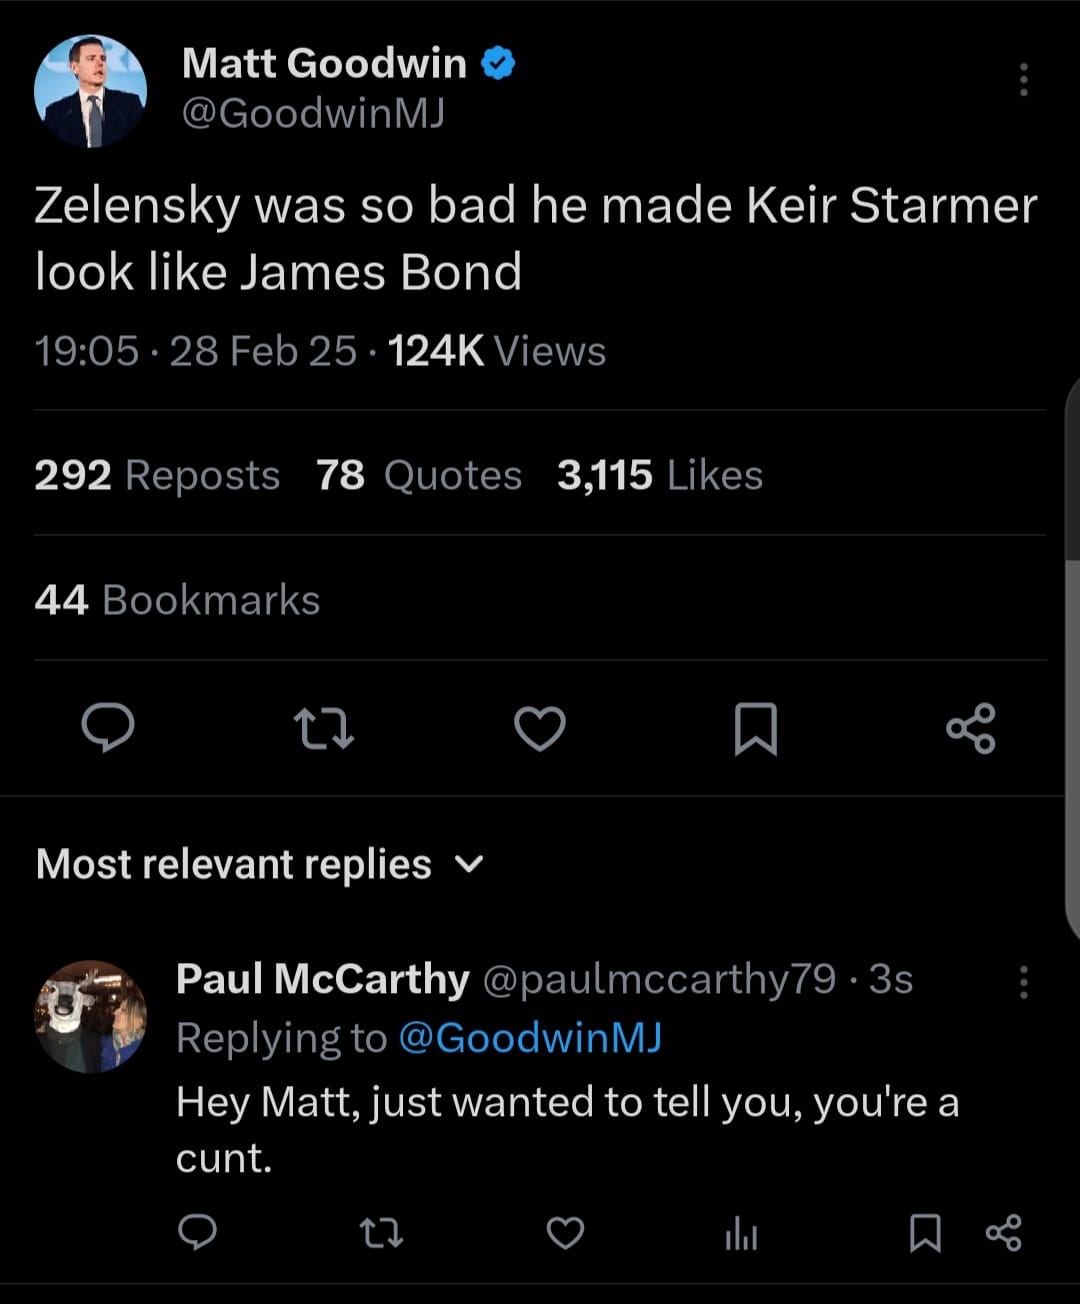Image resolution: width=1080 pixels, height=1304 pixels.
Task: Share the main tweet
Action: click(971, 728)
